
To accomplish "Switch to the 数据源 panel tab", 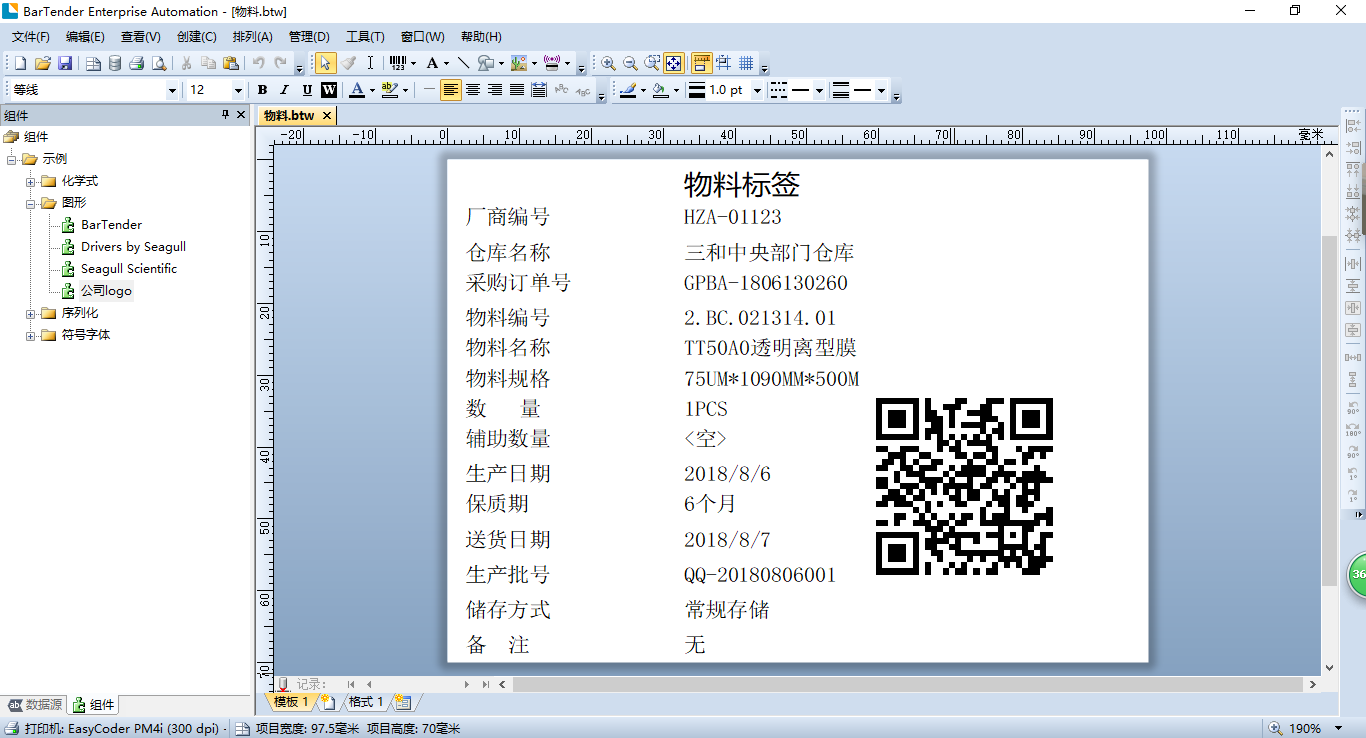I will pyautogui.click(x=35, y=705).
